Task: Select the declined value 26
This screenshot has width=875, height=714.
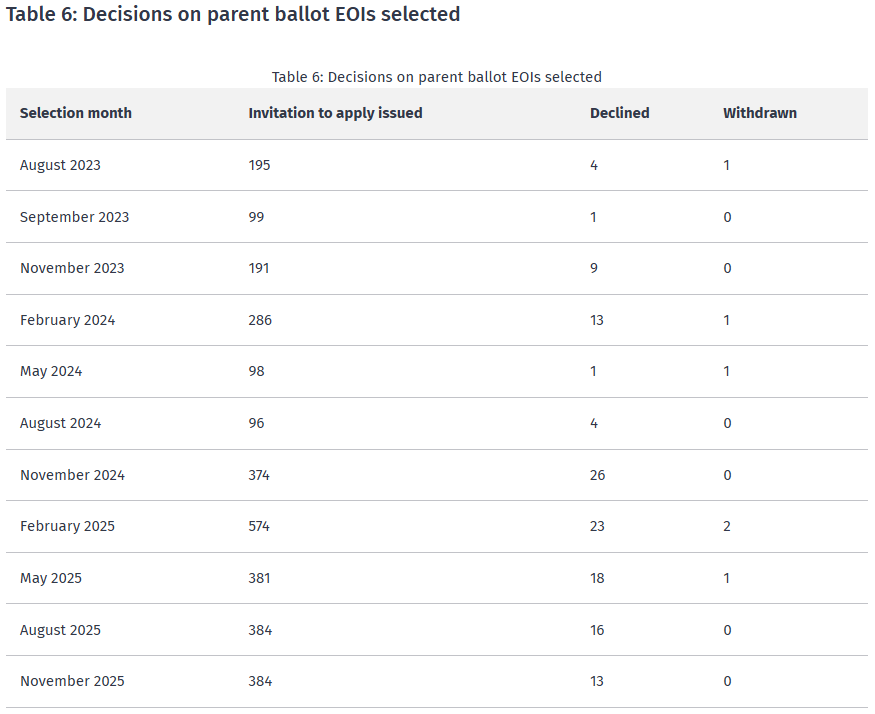Action: pos(597,475)
